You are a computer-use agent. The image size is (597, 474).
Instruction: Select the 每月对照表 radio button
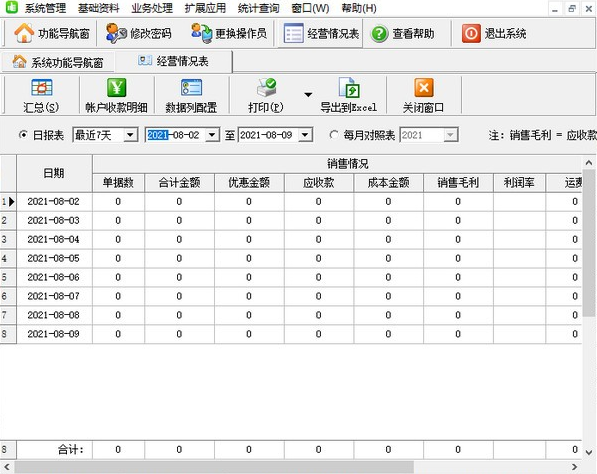(x=334, y=135)
